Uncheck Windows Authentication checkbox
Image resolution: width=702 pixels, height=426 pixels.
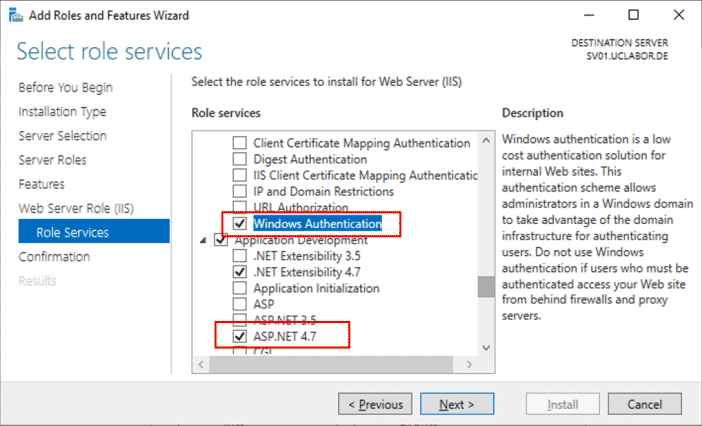[239, 224]
